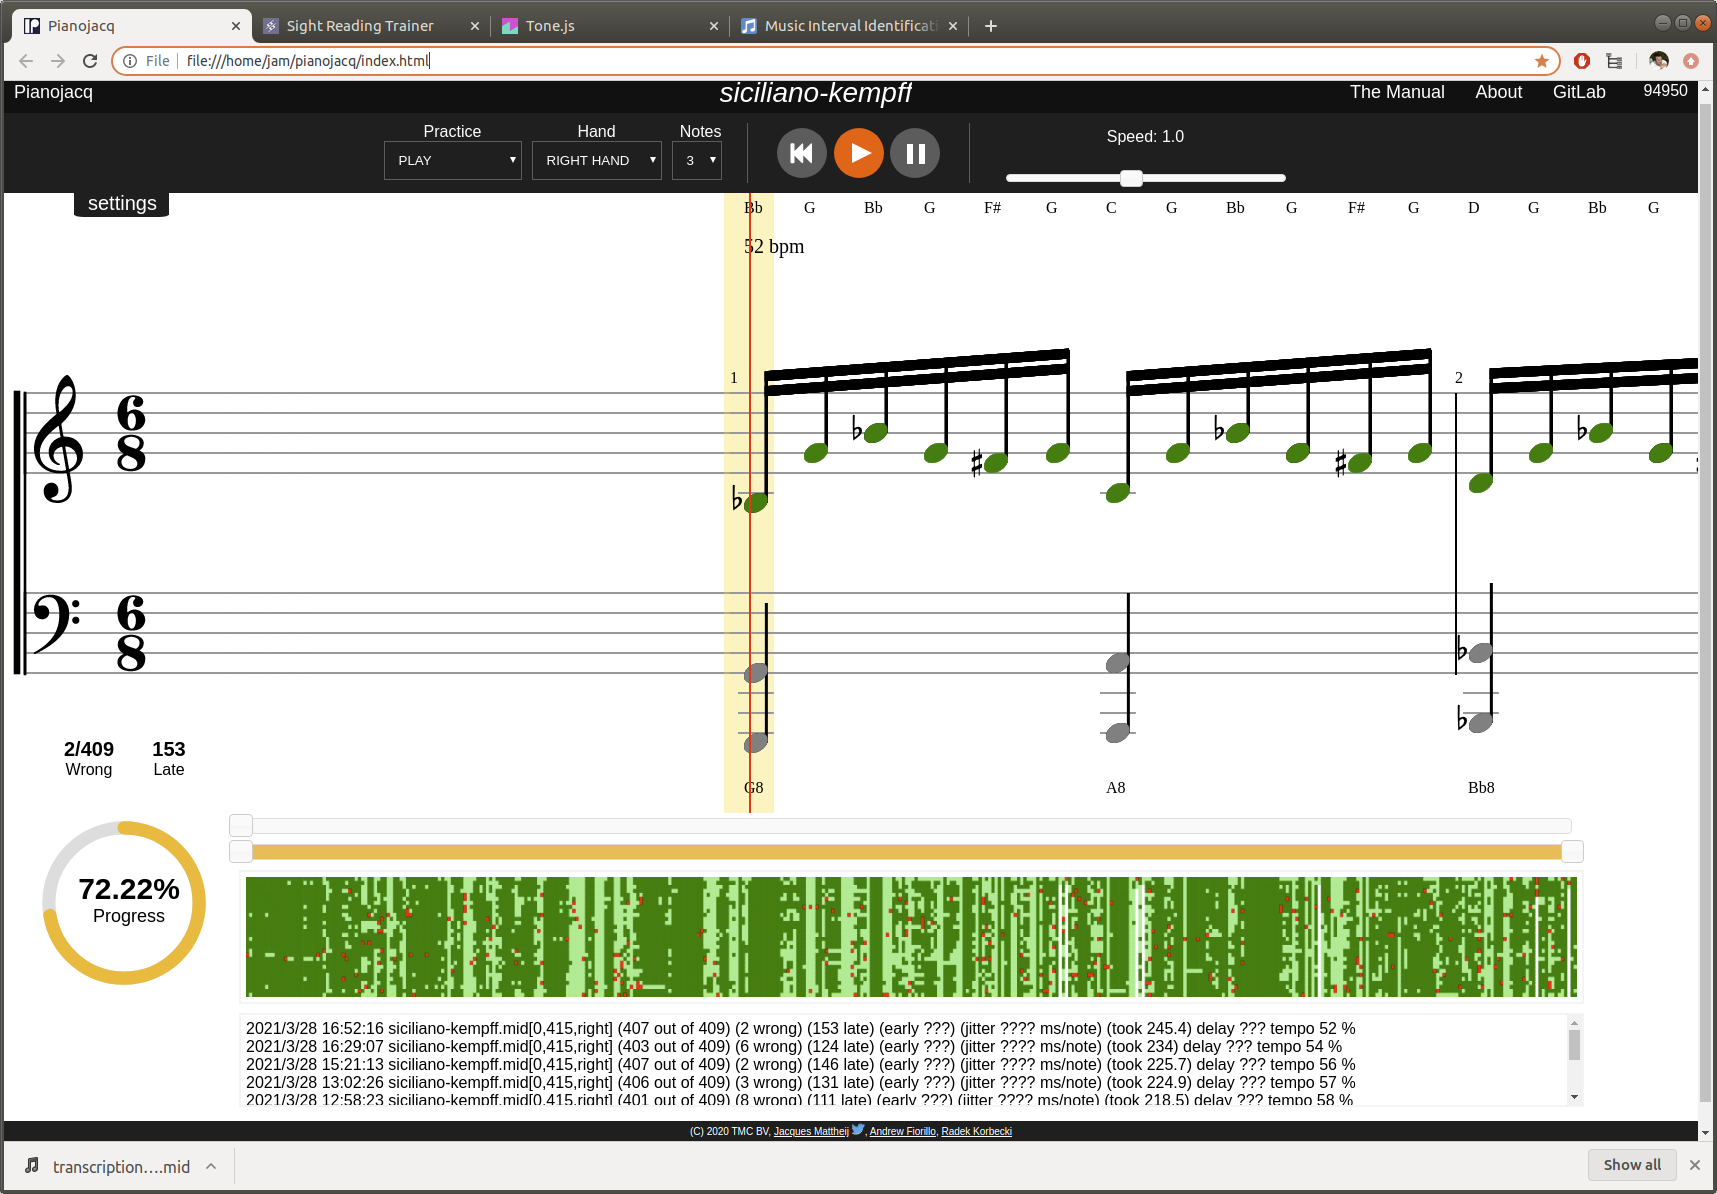This screenshot has width=1717, height=1194.
Task: Reload the page
Action: coord(90,61)
